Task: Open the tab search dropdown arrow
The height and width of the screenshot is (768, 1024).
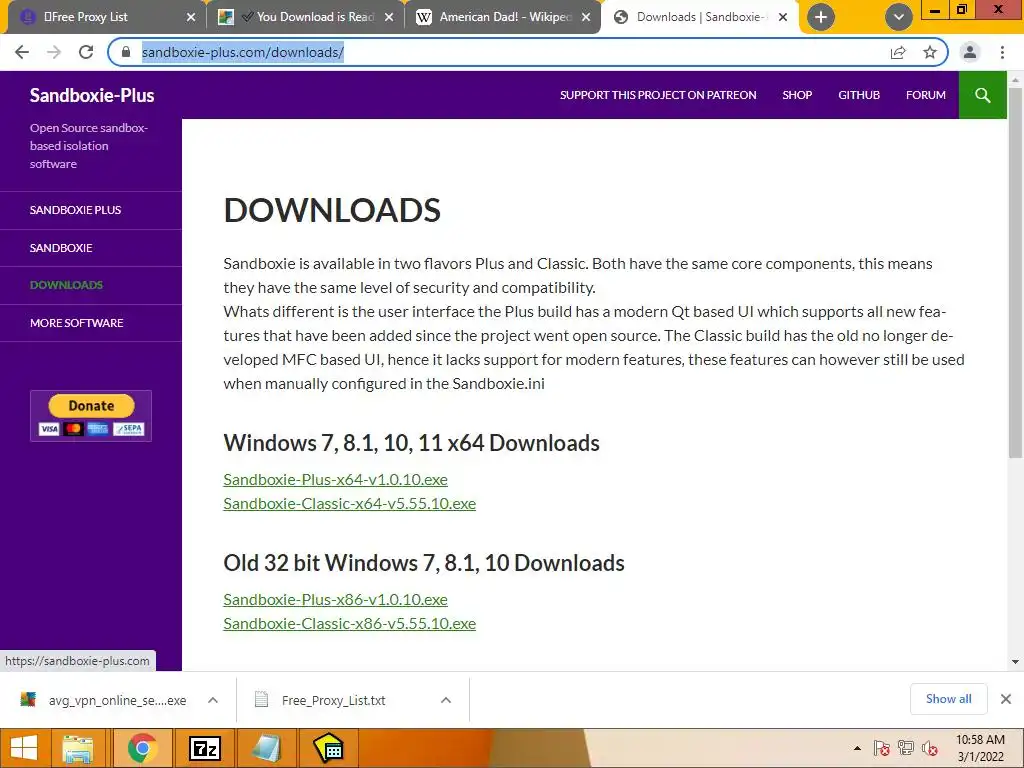Action: 899,17
